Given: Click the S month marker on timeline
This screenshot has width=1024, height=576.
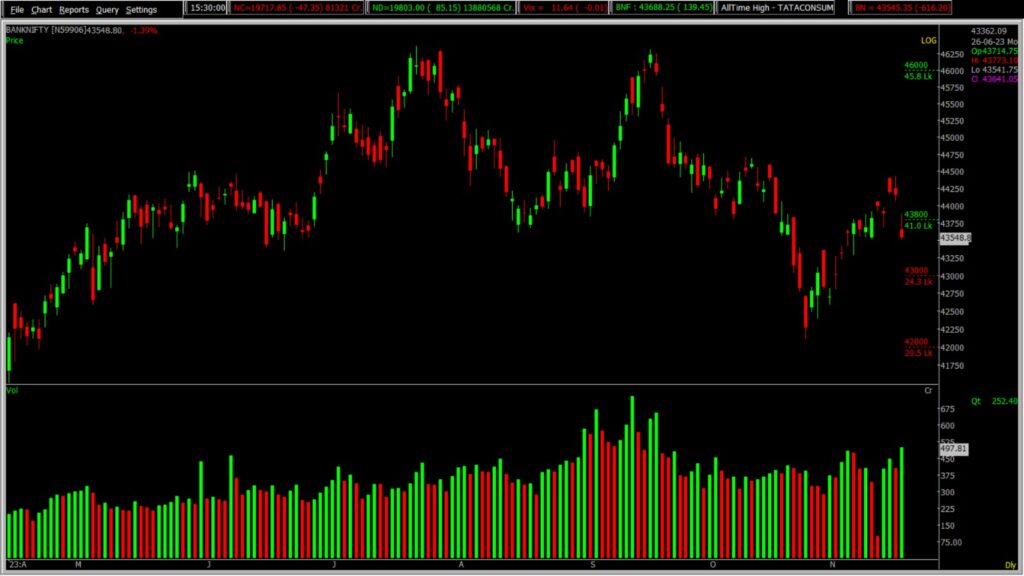Looking at the screenshot, I should pos(593,564).
